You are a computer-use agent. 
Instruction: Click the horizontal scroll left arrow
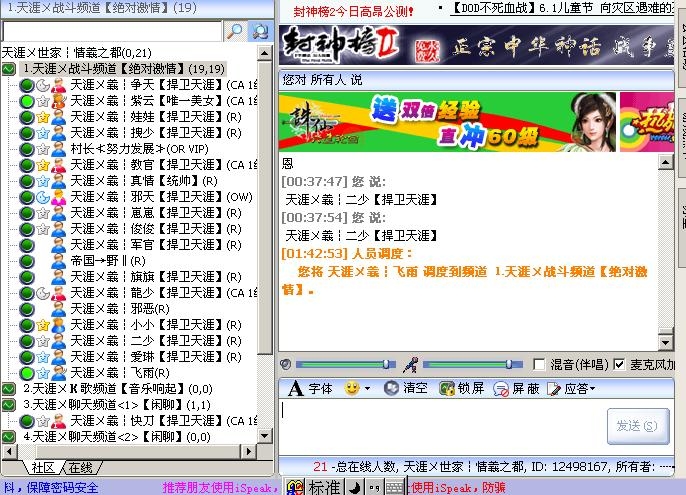pos(10,451)
